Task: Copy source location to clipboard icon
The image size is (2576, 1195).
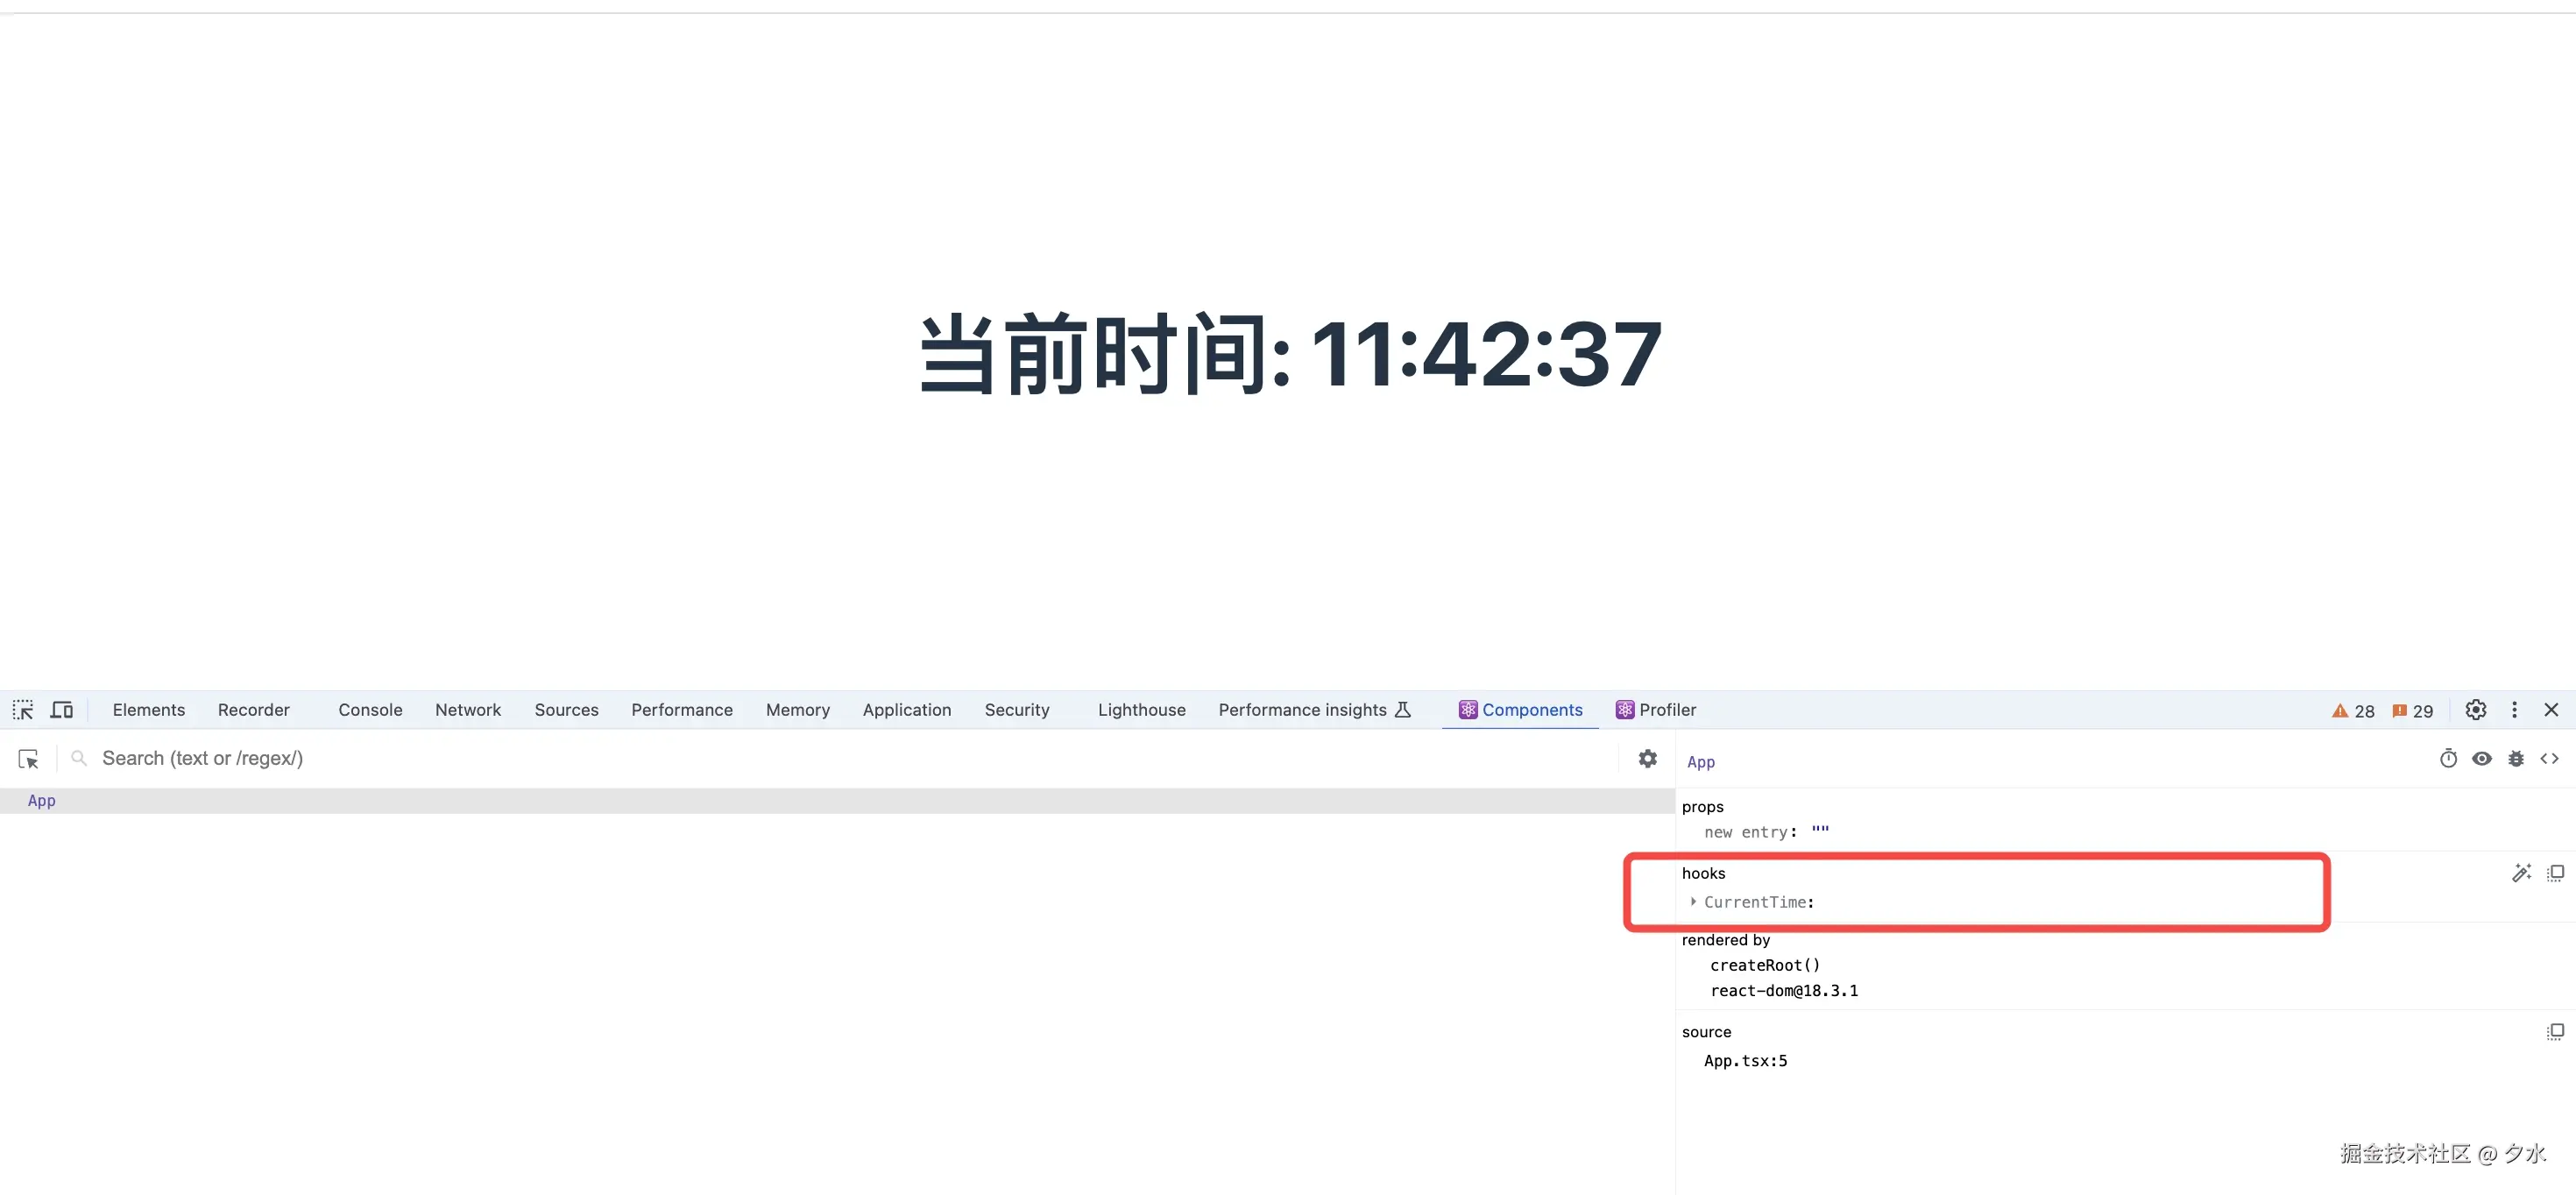Action: 2555,1032
